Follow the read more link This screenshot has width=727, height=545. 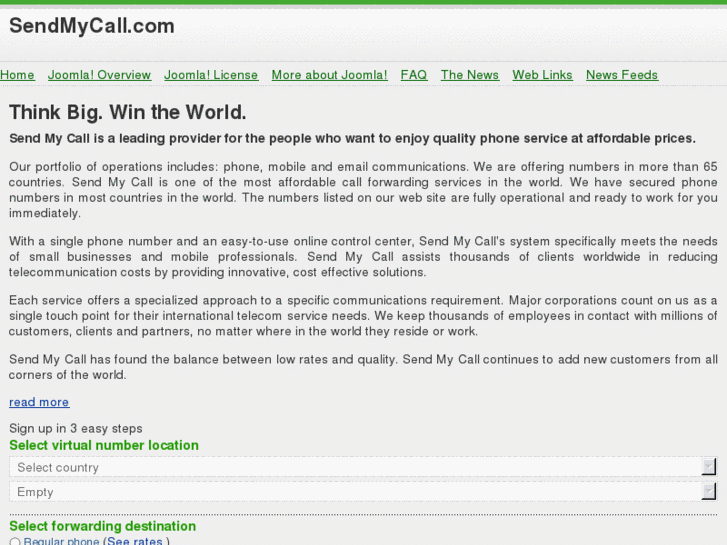click(39, 402)
